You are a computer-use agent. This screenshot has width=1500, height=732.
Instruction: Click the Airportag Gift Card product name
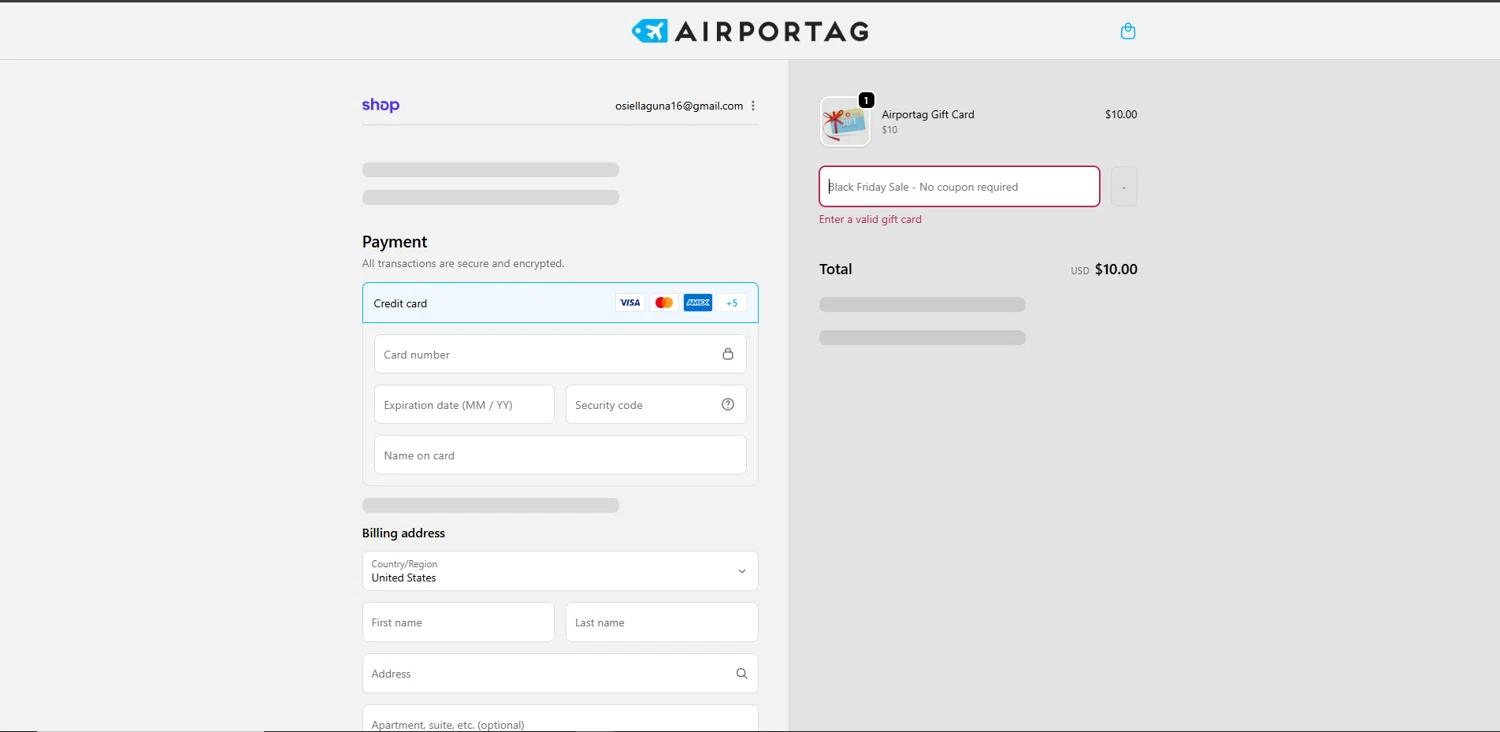[x=928, y=114]
